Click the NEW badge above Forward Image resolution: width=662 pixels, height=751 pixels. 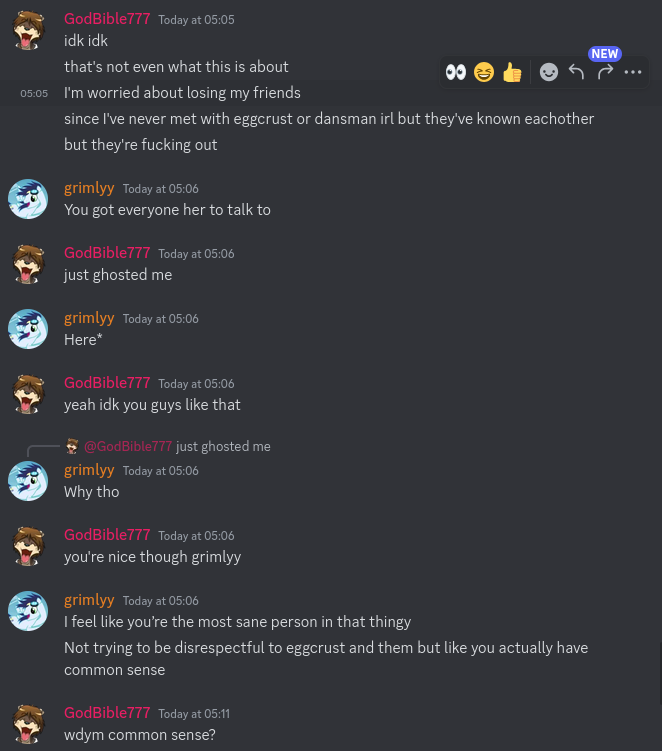coord(605,54)
